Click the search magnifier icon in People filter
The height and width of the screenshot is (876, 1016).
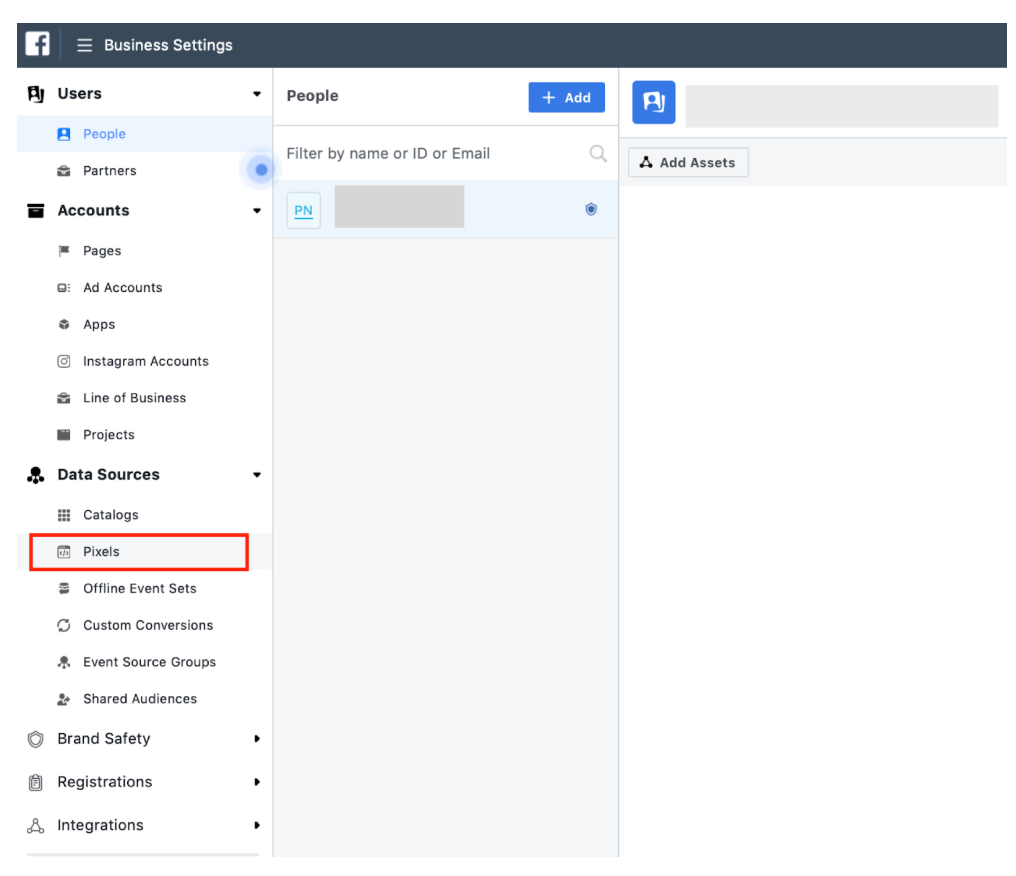tap(598, 153)
